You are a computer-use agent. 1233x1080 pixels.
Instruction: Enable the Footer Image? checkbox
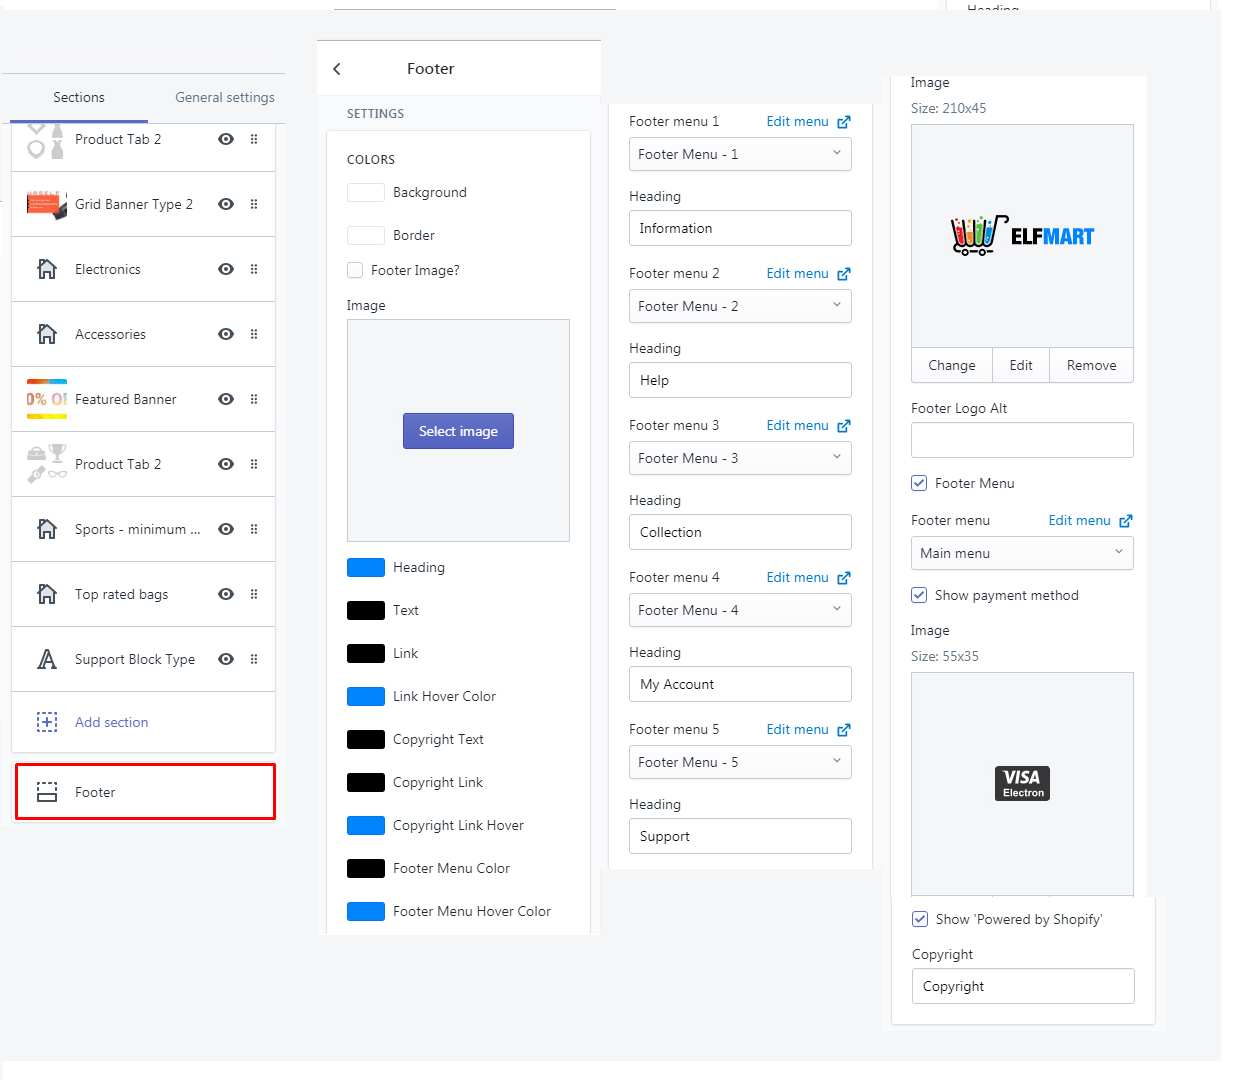355,270
